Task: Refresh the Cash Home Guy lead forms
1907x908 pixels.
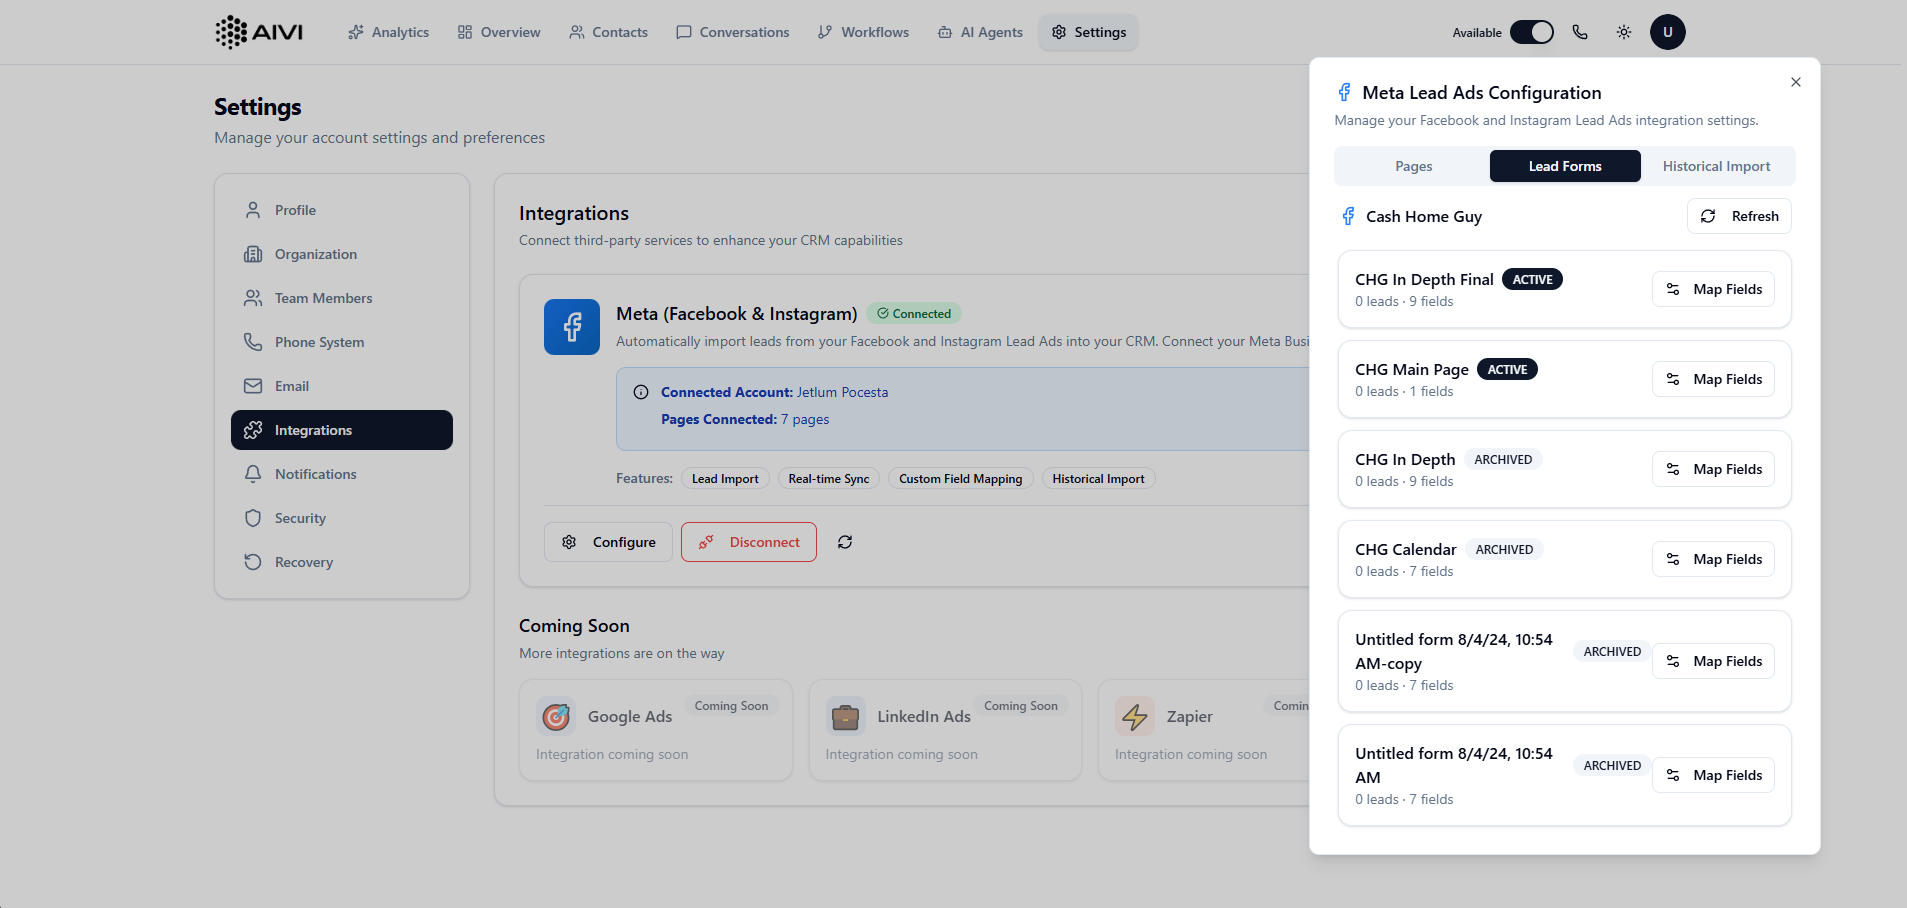Action: click(x=1739, y=216)
